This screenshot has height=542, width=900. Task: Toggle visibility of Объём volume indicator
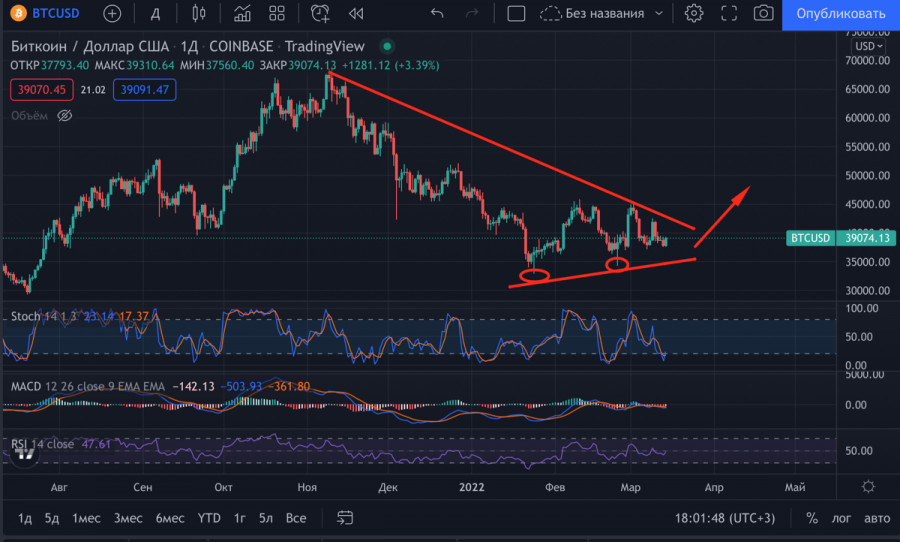[x=64, y=116]
